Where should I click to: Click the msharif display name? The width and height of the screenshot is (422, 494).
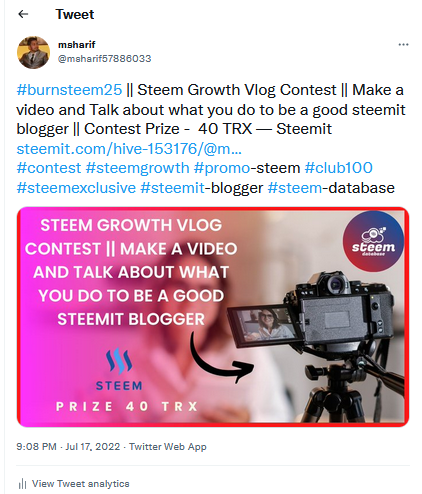tap(77, 44)
